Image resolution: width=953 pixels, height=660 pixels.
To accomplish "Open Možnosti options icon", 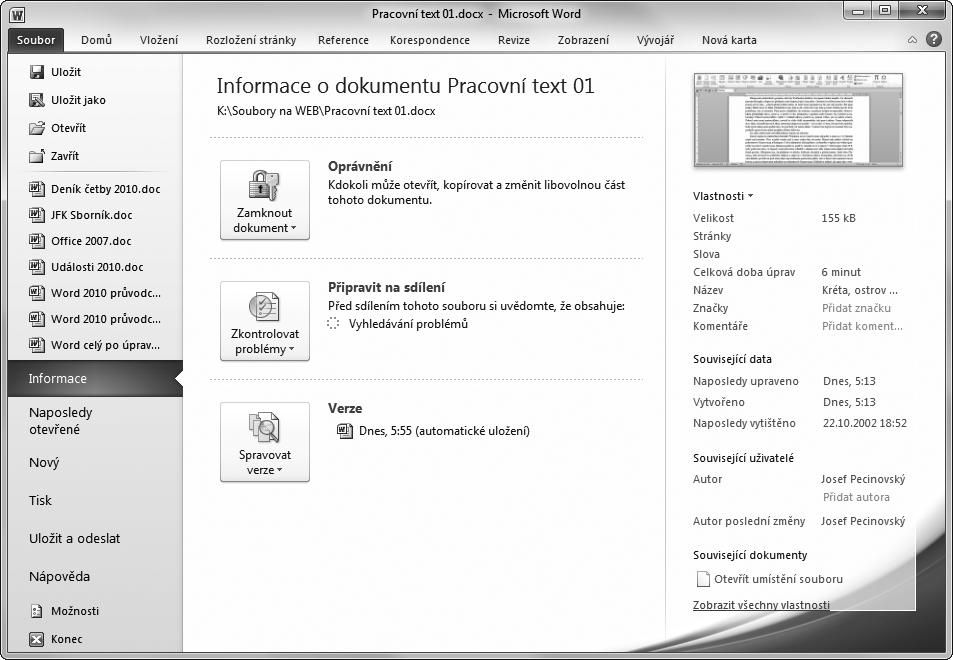I will tap(36, 611).
